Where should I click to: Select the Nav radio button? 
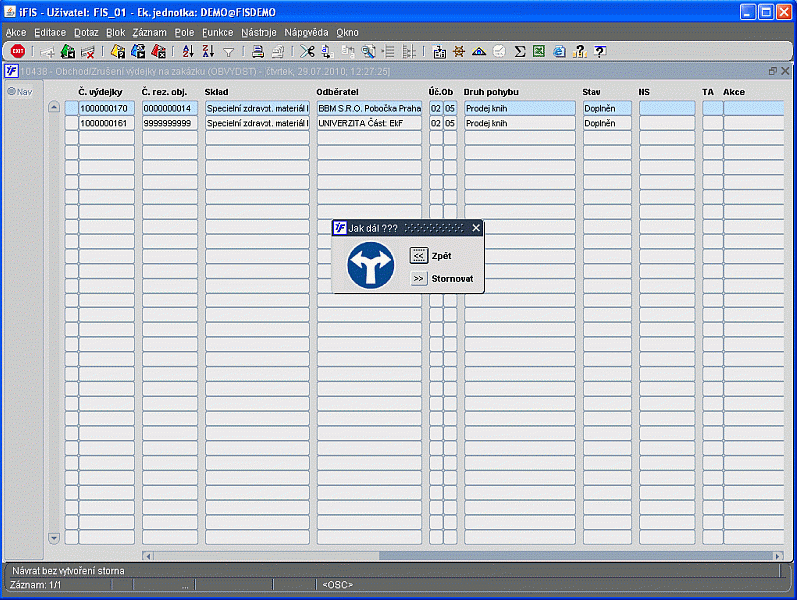coord(12,92)
